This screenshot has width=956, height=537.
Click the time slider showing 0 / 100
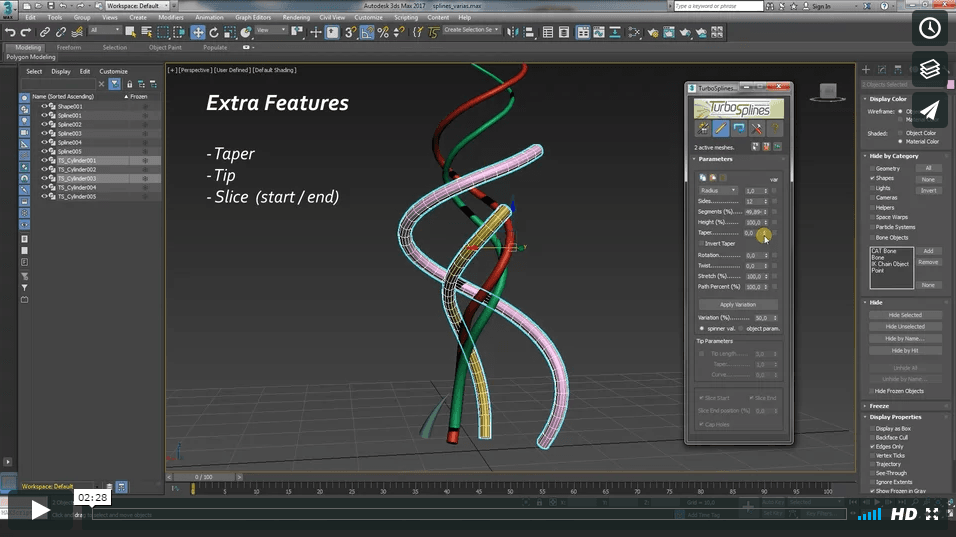coord(204,477)
